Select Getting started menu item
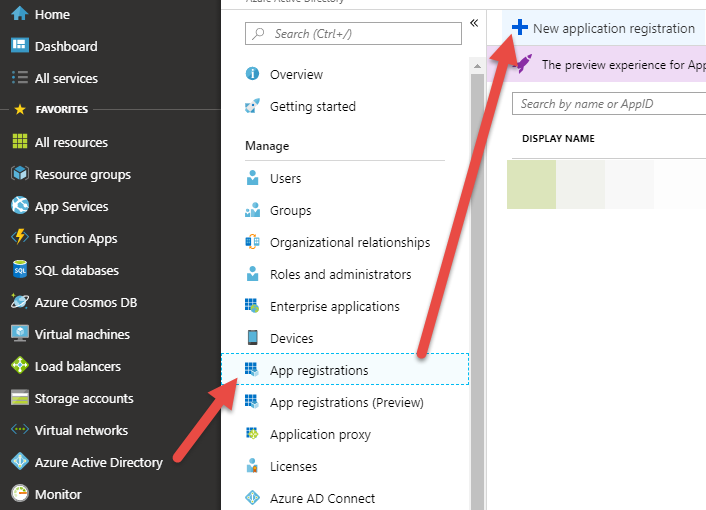706x510 pixels. tap(313, 106)
